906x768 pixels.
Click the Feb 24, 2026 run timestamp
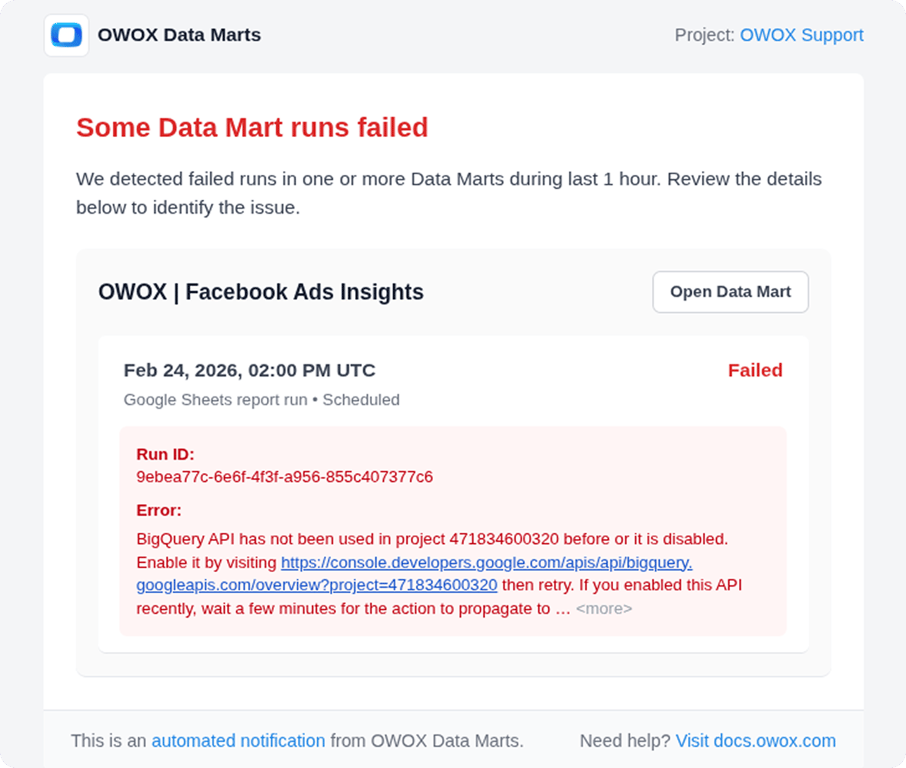(x=249, y=370)
